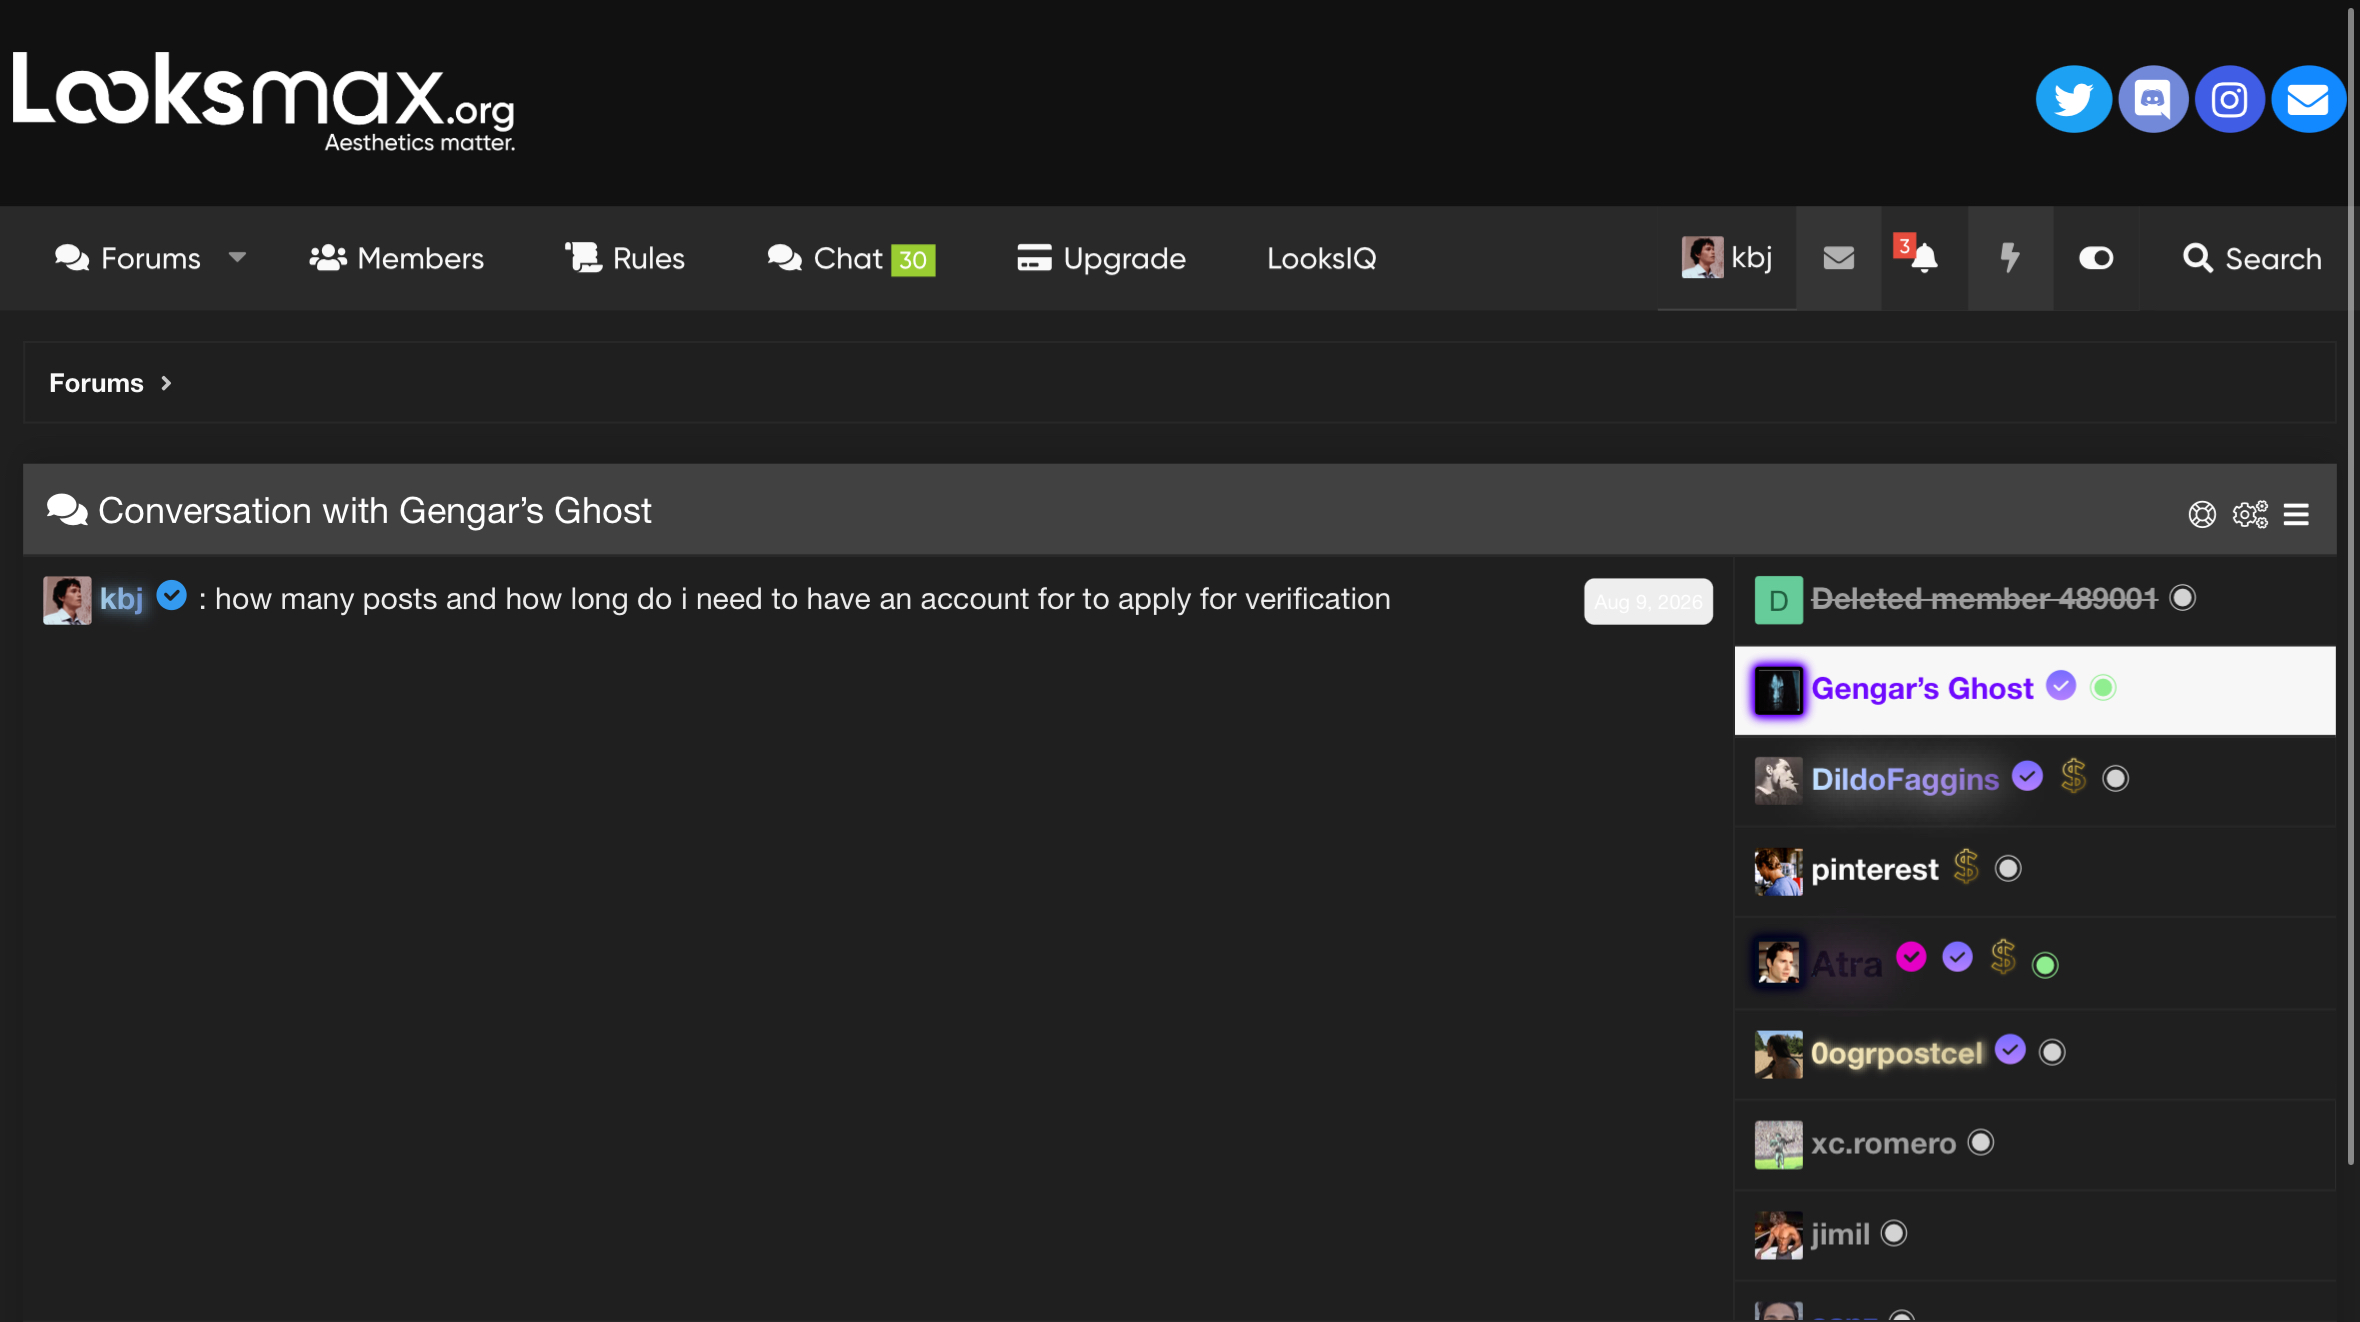Expand the Forums dropdown arrow

pyautogui.click(x=237, y=257)
